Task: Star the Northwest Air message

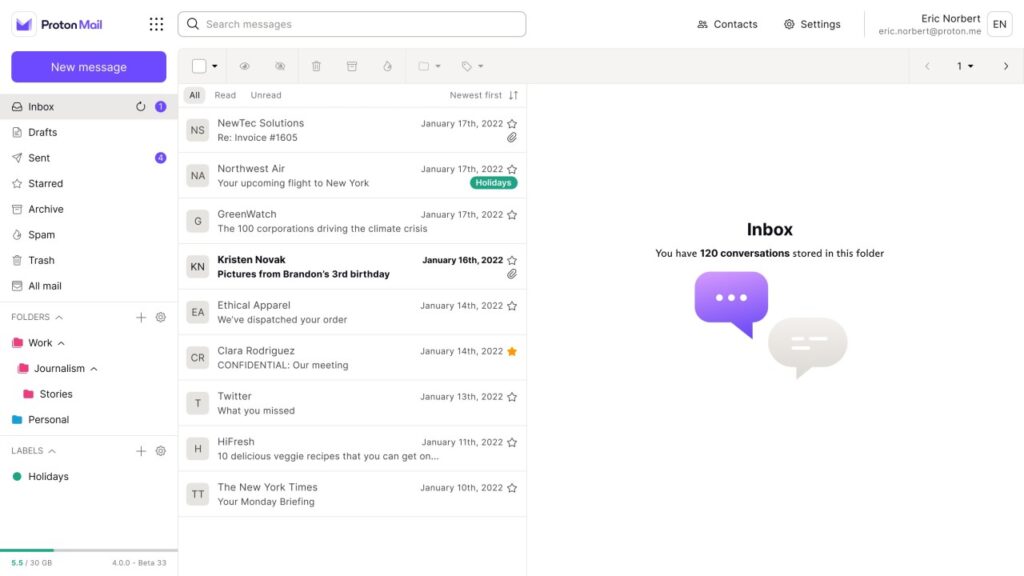Action: (x=512, y=169)
